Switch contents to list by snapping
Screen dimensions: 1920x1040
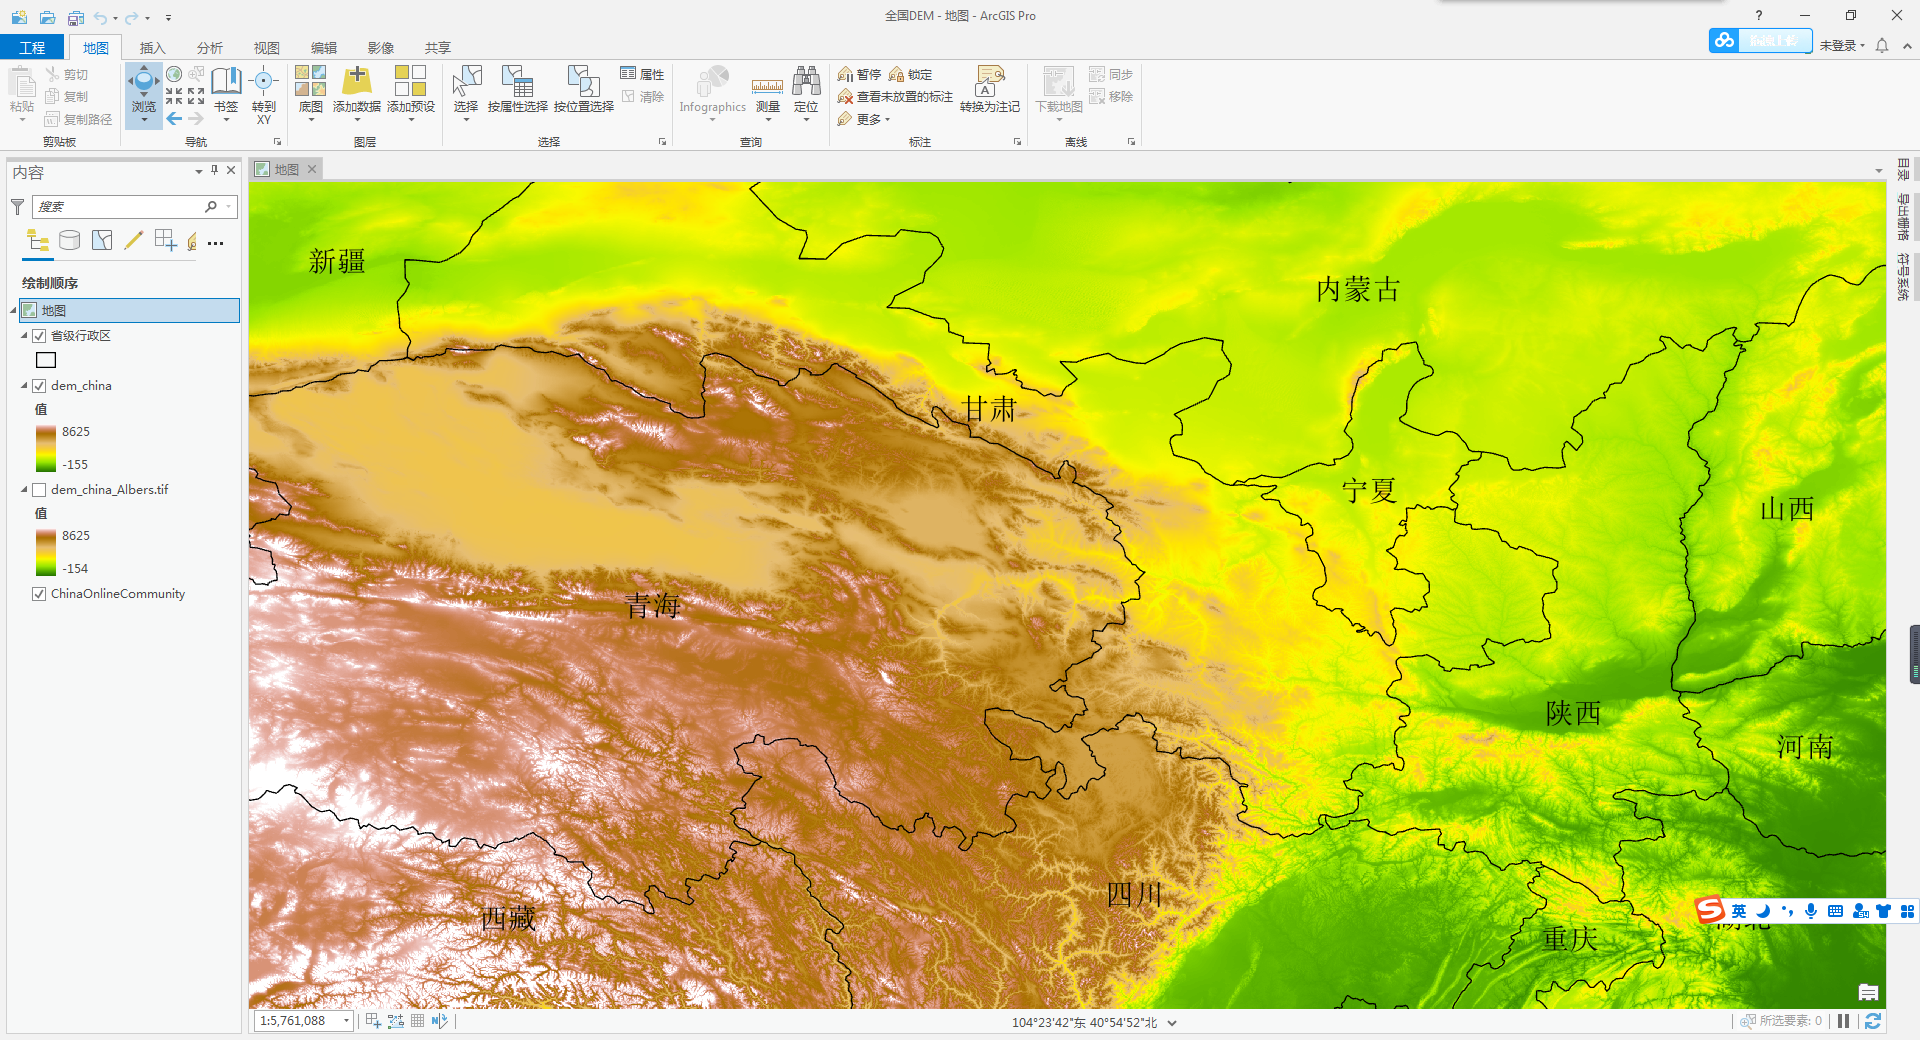[165, 240]
